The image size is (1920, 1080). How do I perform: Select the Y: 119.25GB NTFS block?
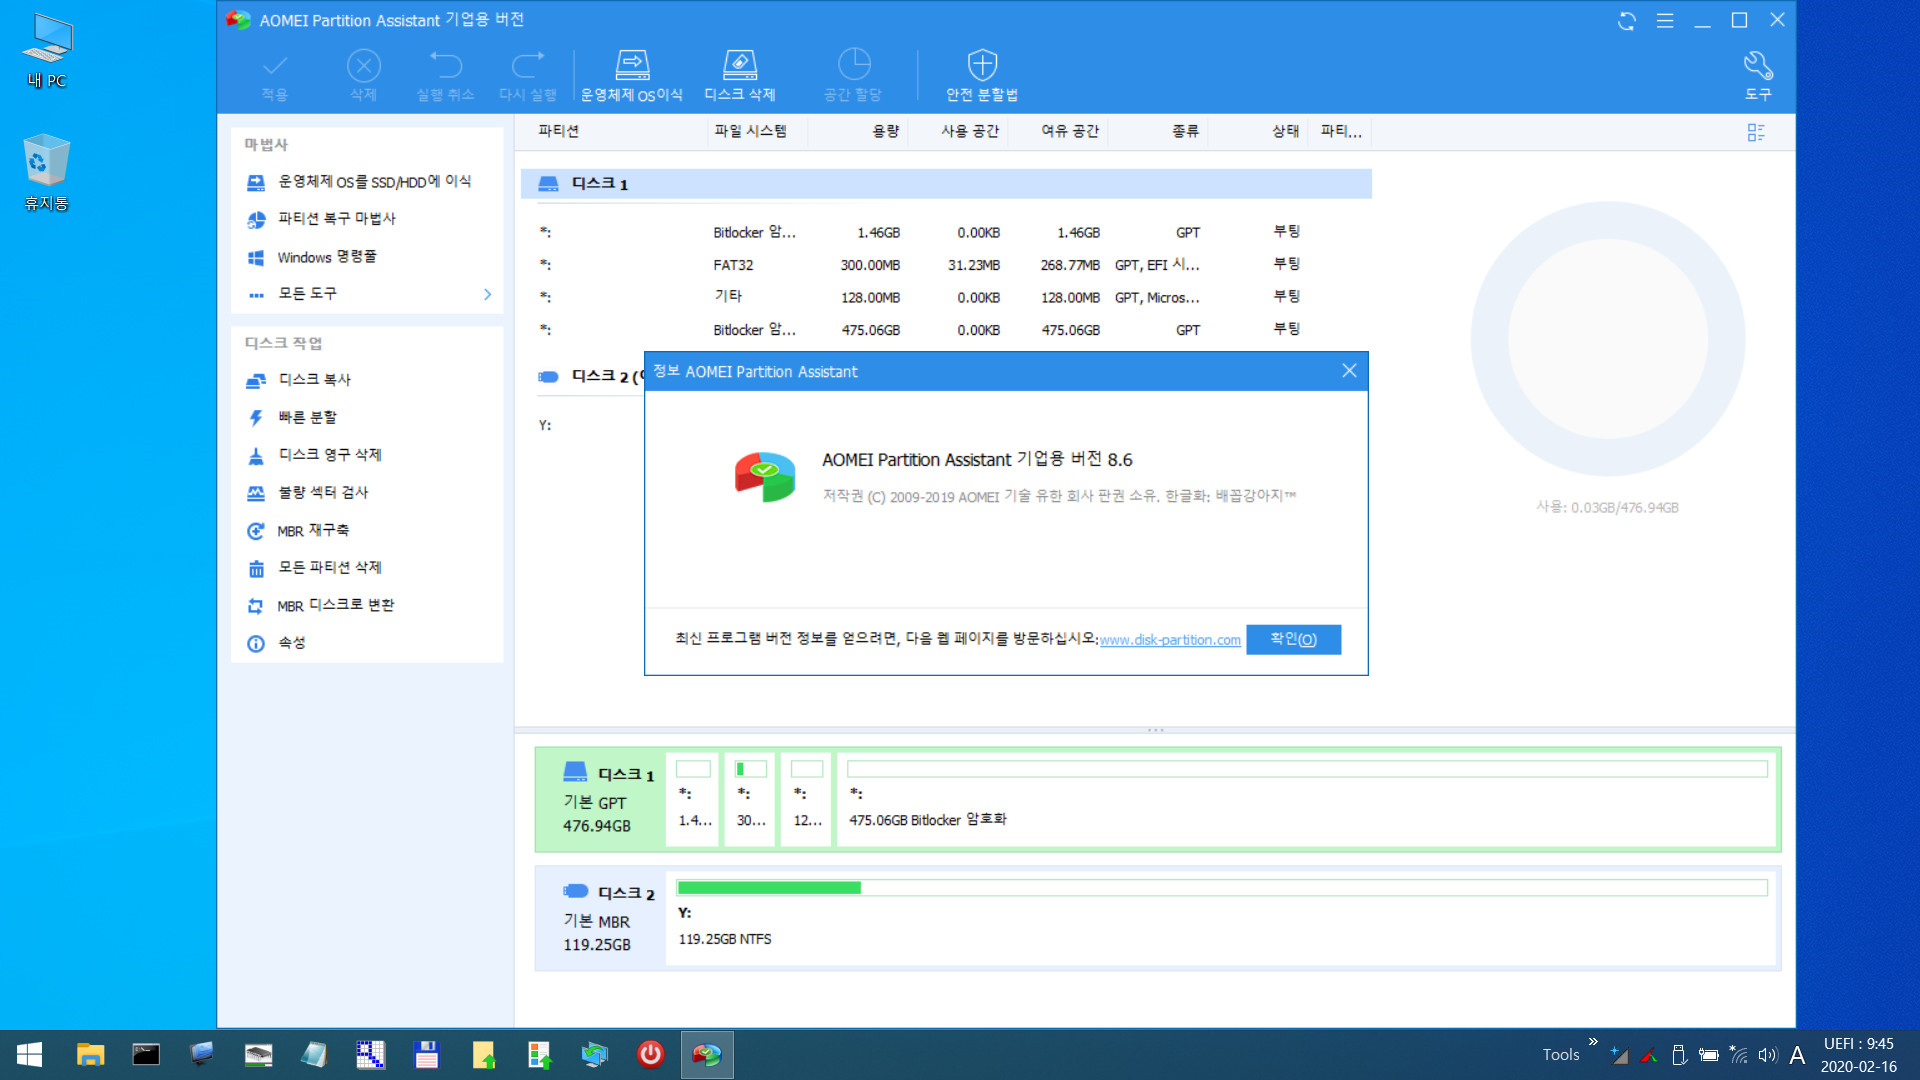point(1221,918)
